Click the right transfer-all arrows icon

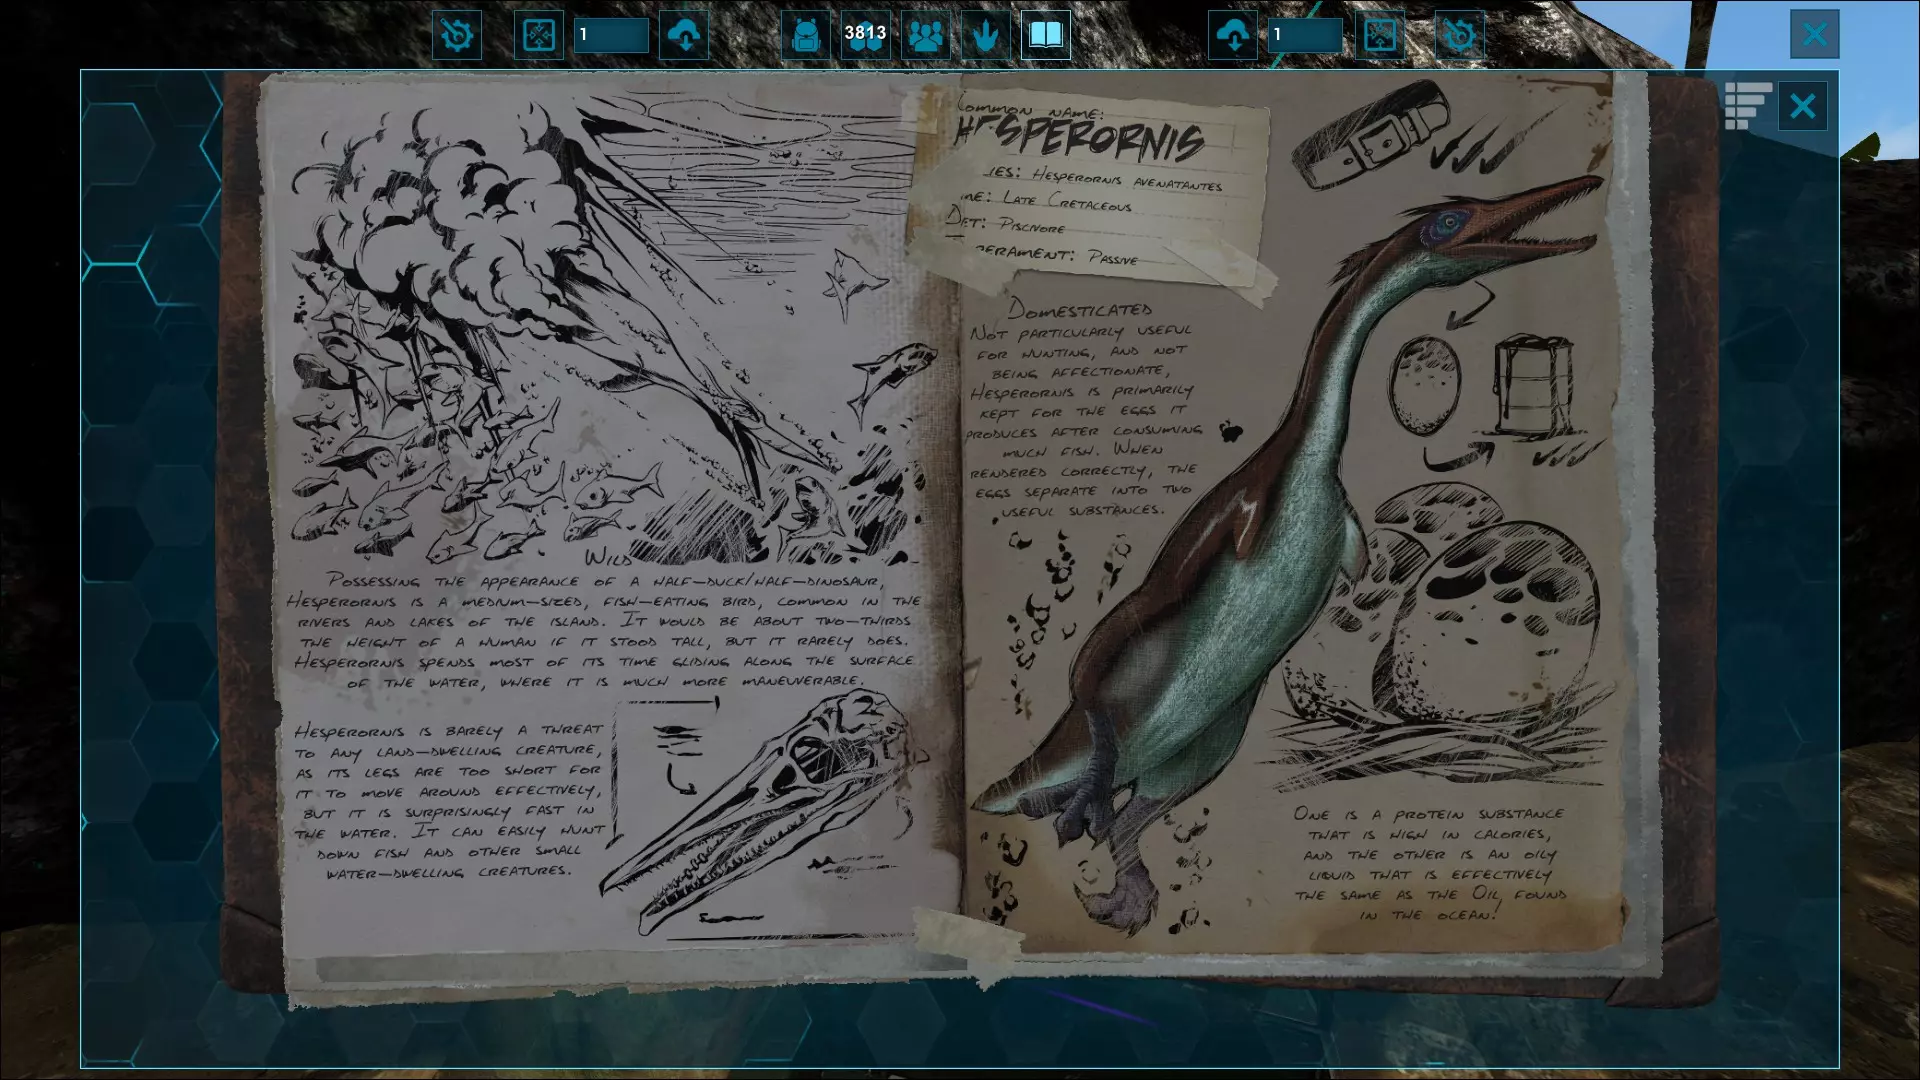(x=1380, y=35)
